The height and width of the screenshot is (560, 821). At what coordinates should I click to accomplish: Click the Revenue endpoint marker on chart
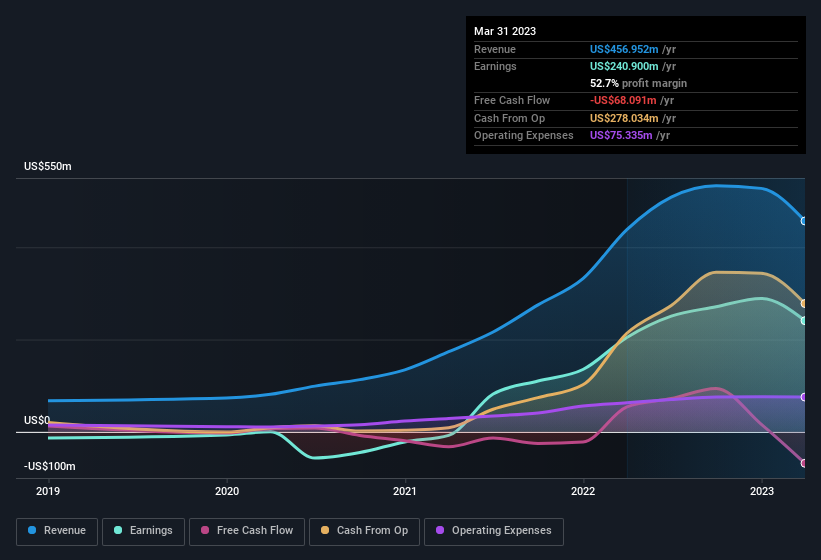click(804, 221)
